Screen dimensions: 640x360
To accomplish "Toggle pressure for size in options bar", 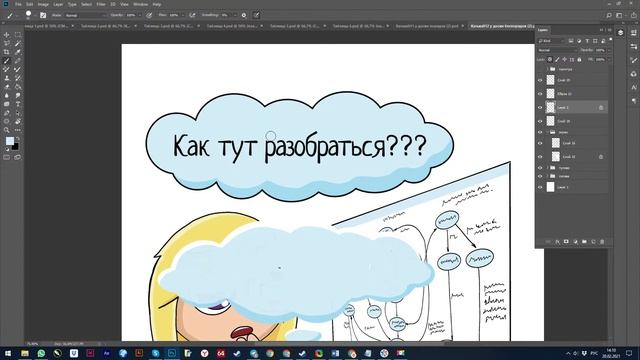I will coord(256,15).
